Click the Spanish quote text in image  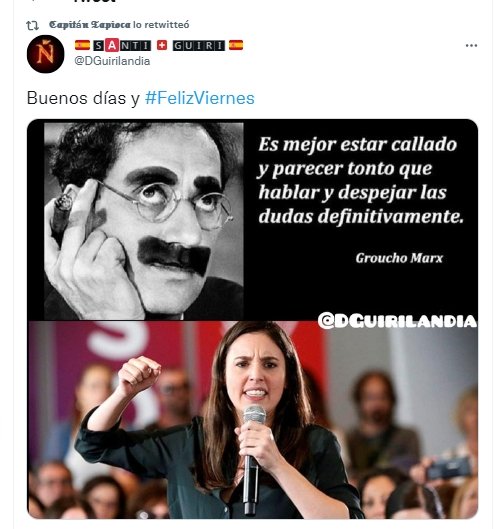361,180
